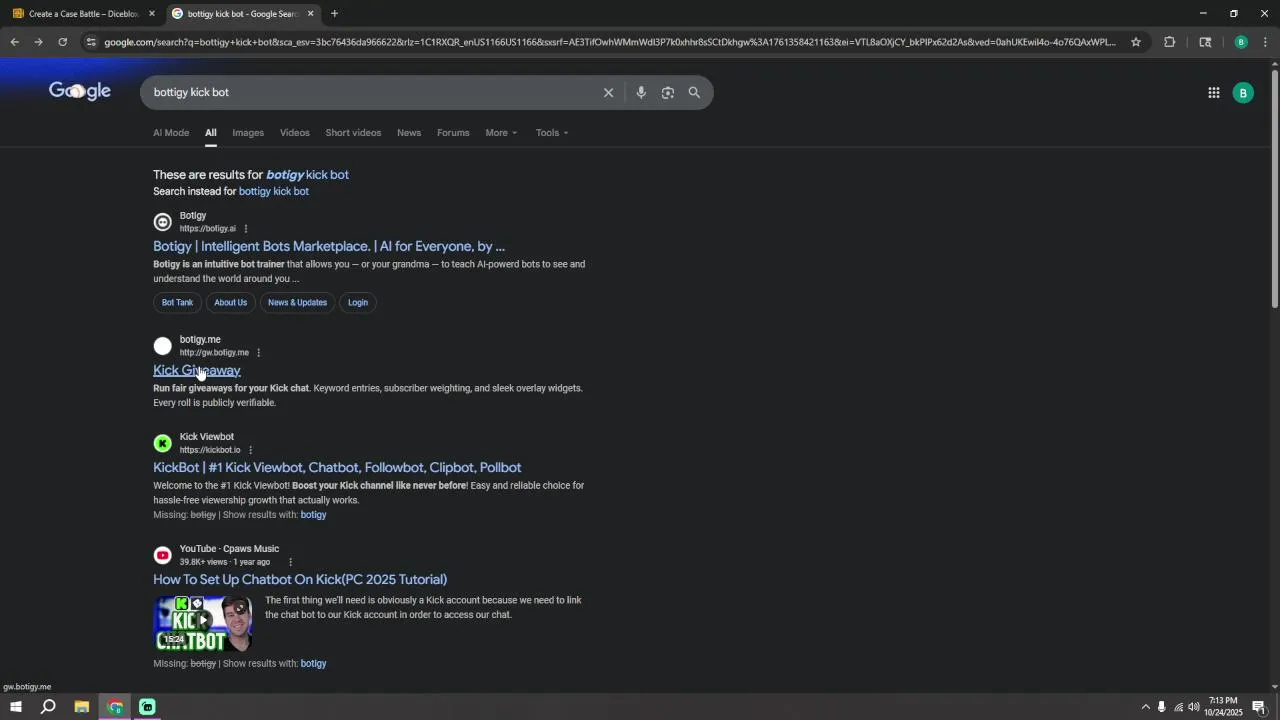This screenshot has width=1280, height=720.
Task: Open File Explorer from taskbar
Action: 82,707
